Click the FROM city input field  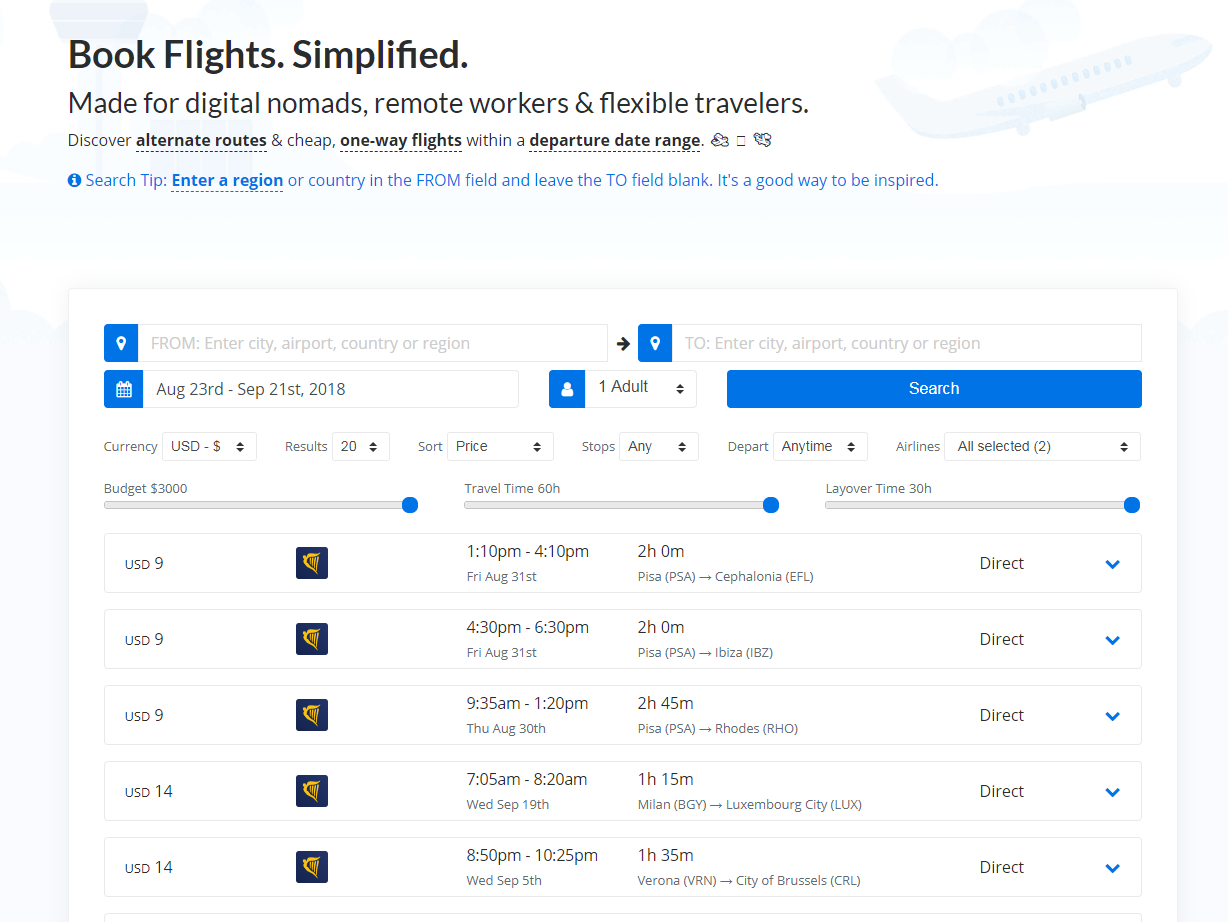[x=372, y=343]
